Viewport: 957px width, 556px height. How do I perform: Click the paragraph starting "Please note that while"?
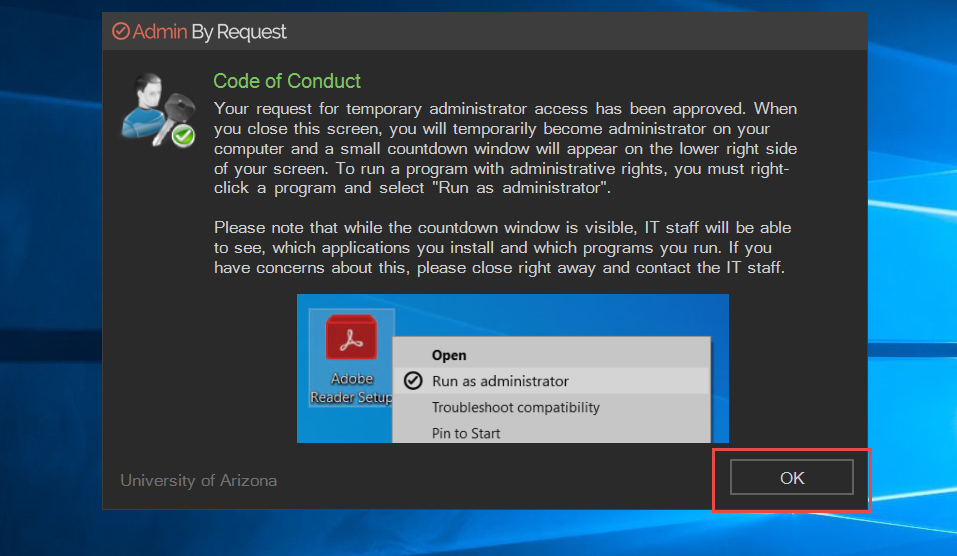tap(502, 248)
